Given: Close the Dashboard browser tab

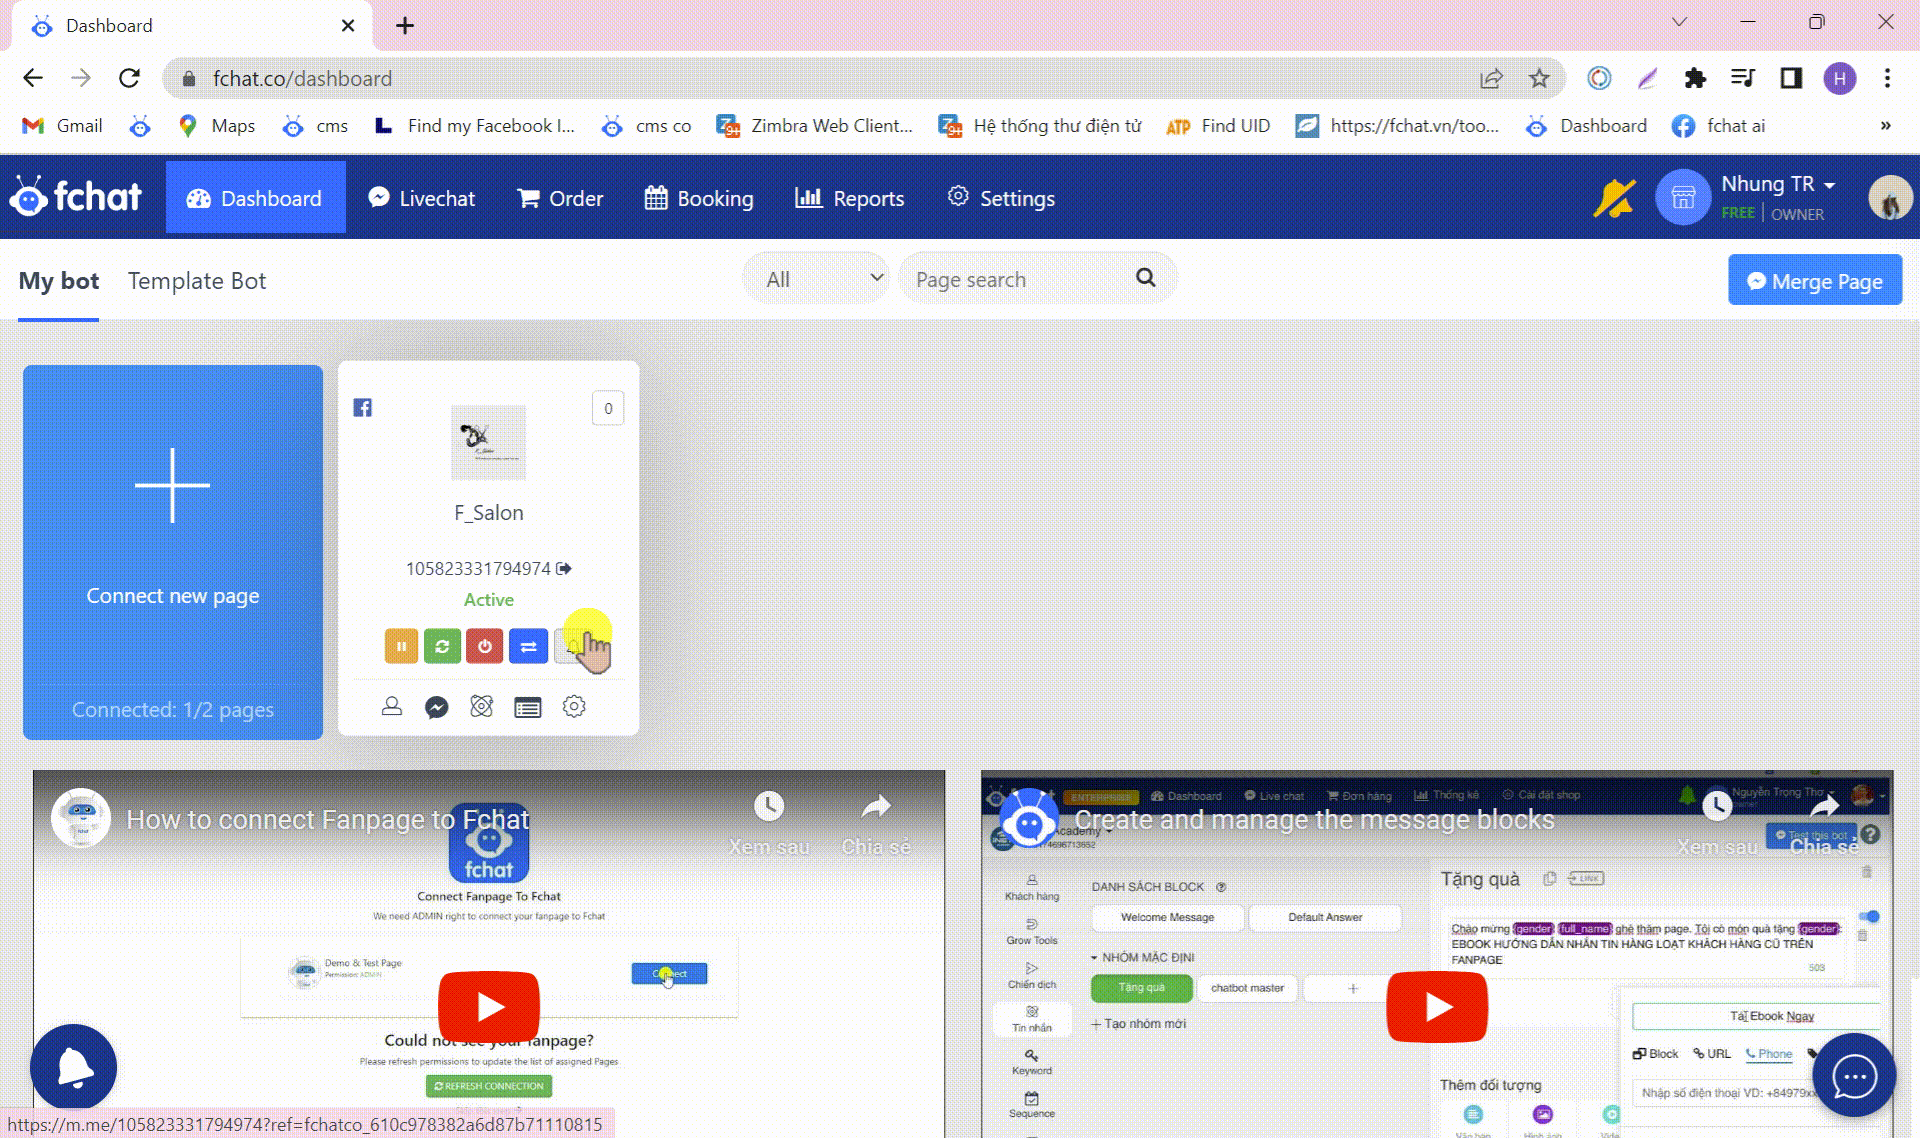Looking at the screenshot, I should click(x=347, y=26).
